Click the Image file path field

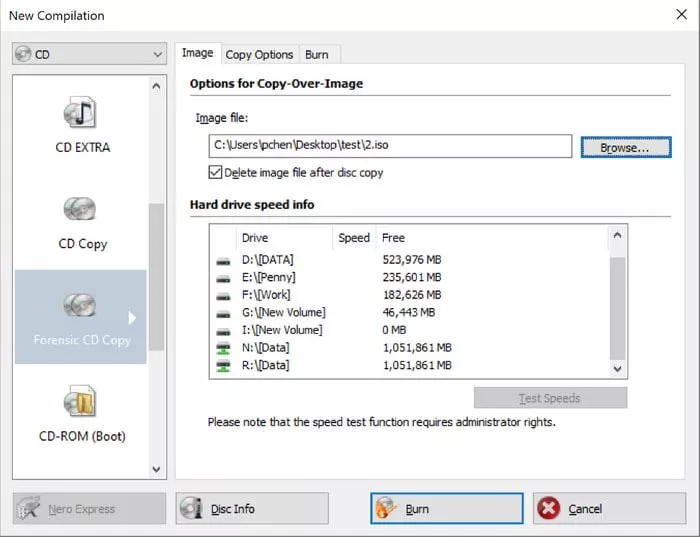390,146
